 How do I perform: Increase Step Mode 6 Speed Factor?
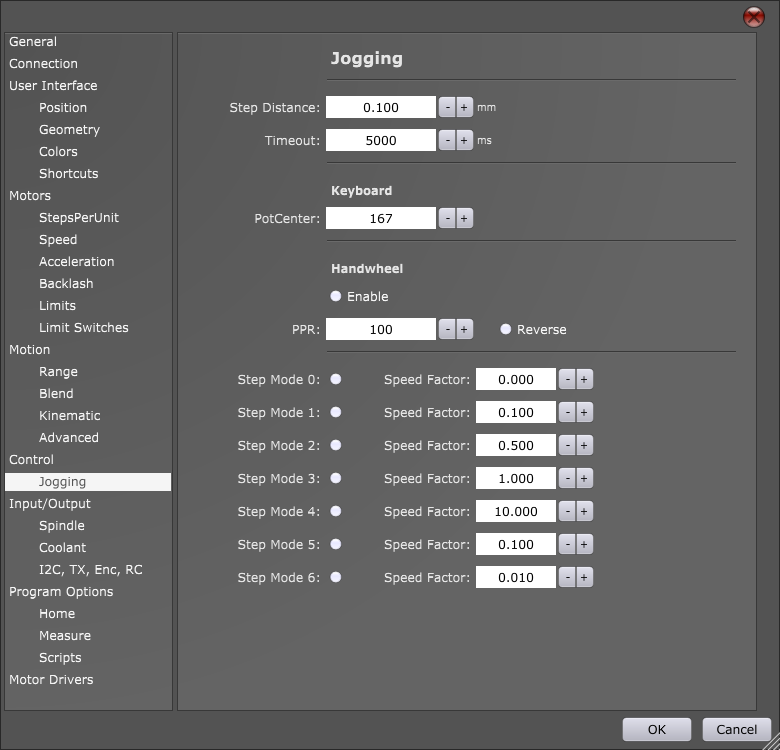[584, 578]
